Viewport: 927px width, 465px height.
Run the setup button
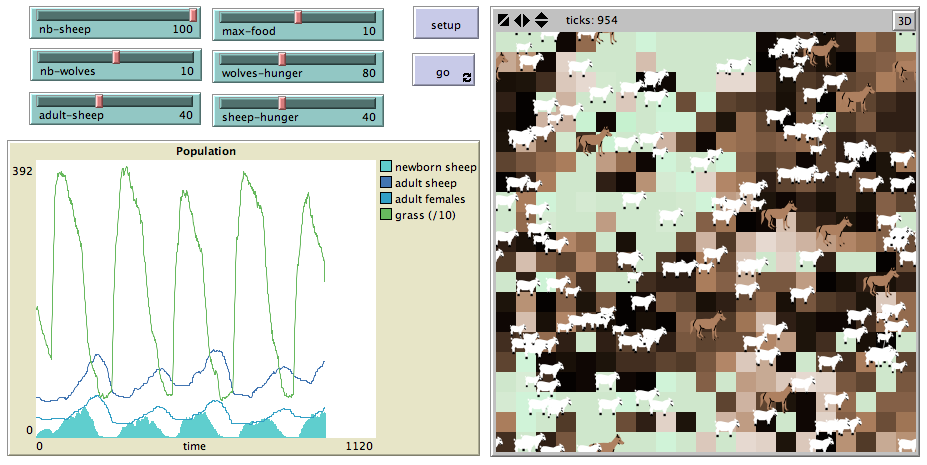pos(446,23)
